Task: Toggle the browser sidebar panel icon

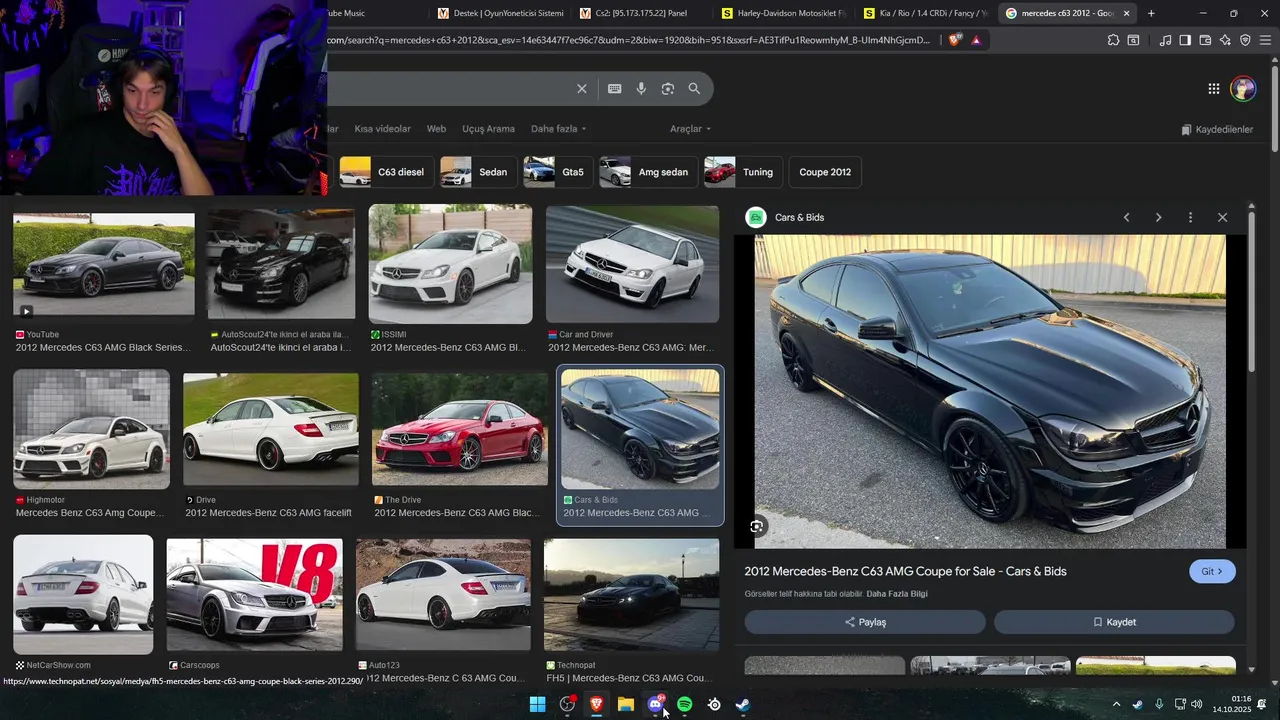Action: pyautogui.click(x=1185, y=40)
